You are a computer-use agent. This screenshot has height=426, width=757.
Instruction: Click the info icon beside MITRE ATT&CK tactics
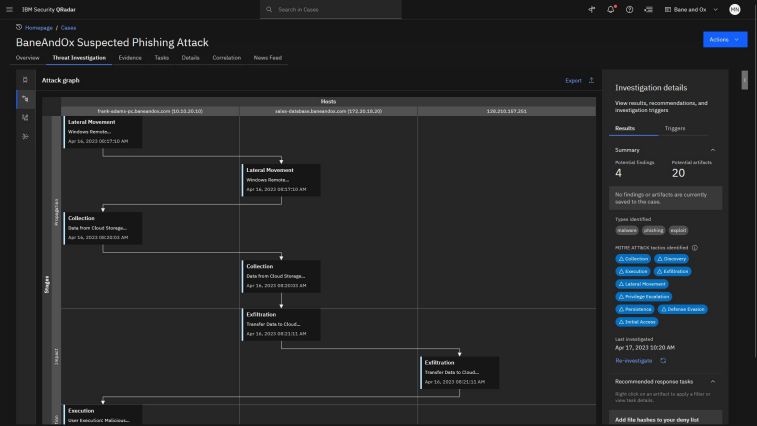pyautogui.click(x=695, y=248)
